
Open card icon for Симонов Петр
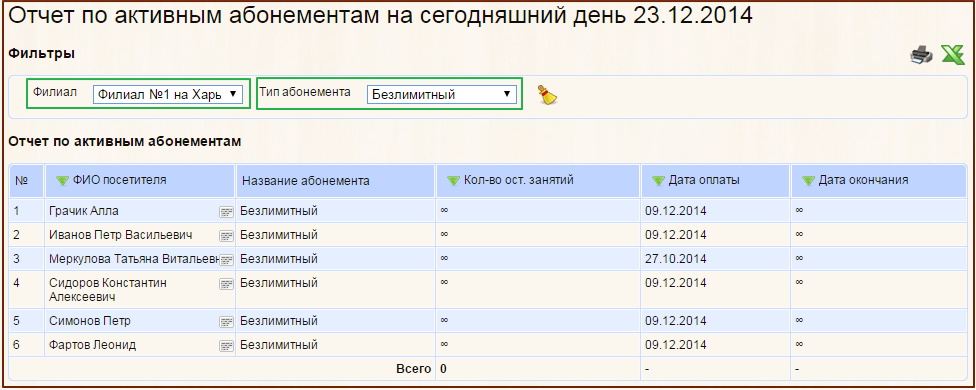pos(226,322)
